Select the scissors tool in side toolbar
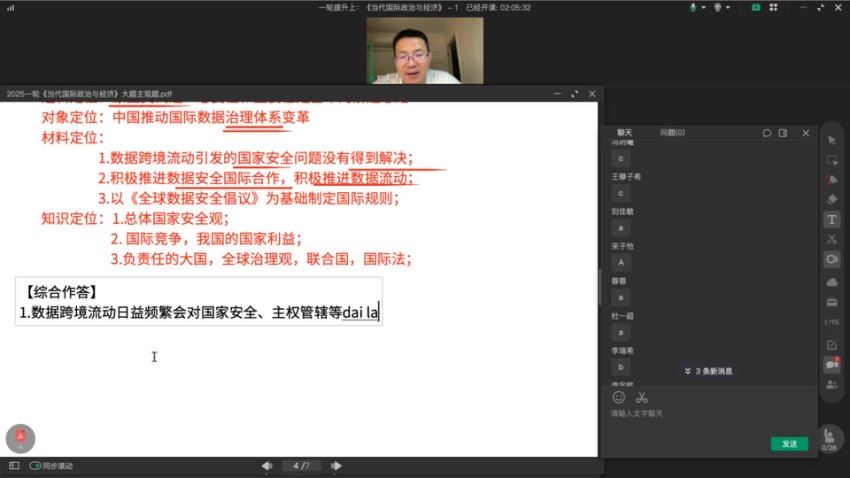Image resolution: width=850 pixels, height=478 pixels. pos(832,239)
